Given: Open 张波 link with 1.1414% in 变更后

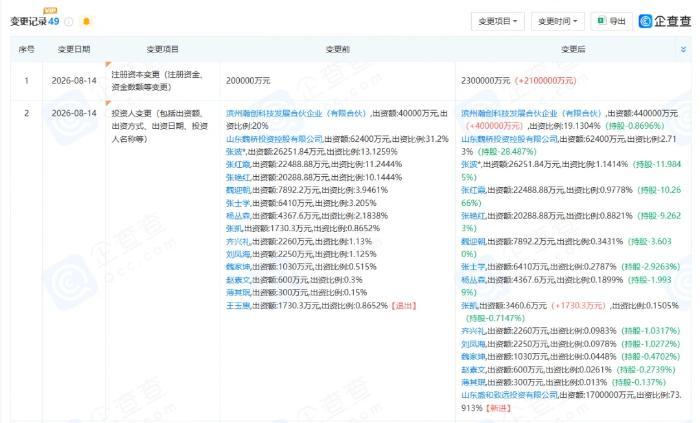Looking at the screenshot, I should coord(471,164).
